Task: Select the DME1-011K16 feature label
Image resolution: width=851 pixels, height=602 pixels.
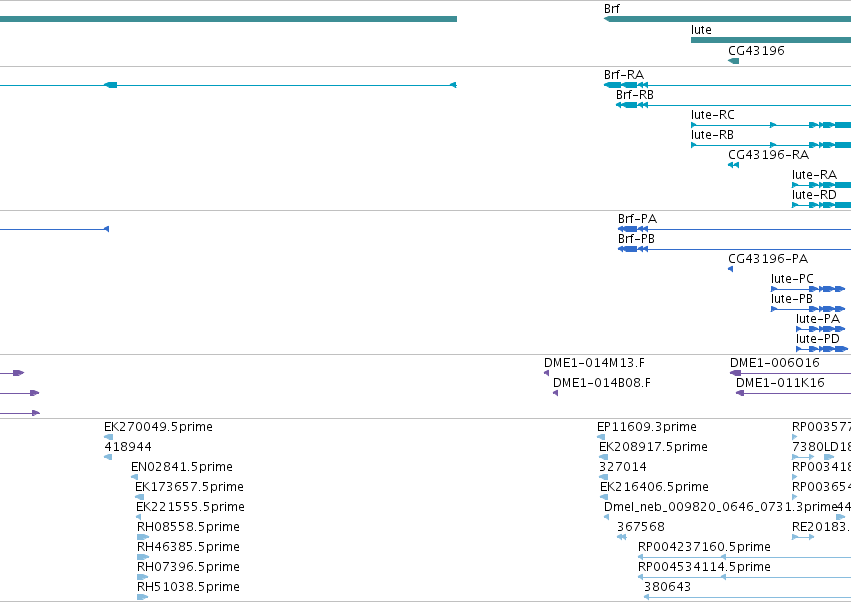Action: coord(780,383)
